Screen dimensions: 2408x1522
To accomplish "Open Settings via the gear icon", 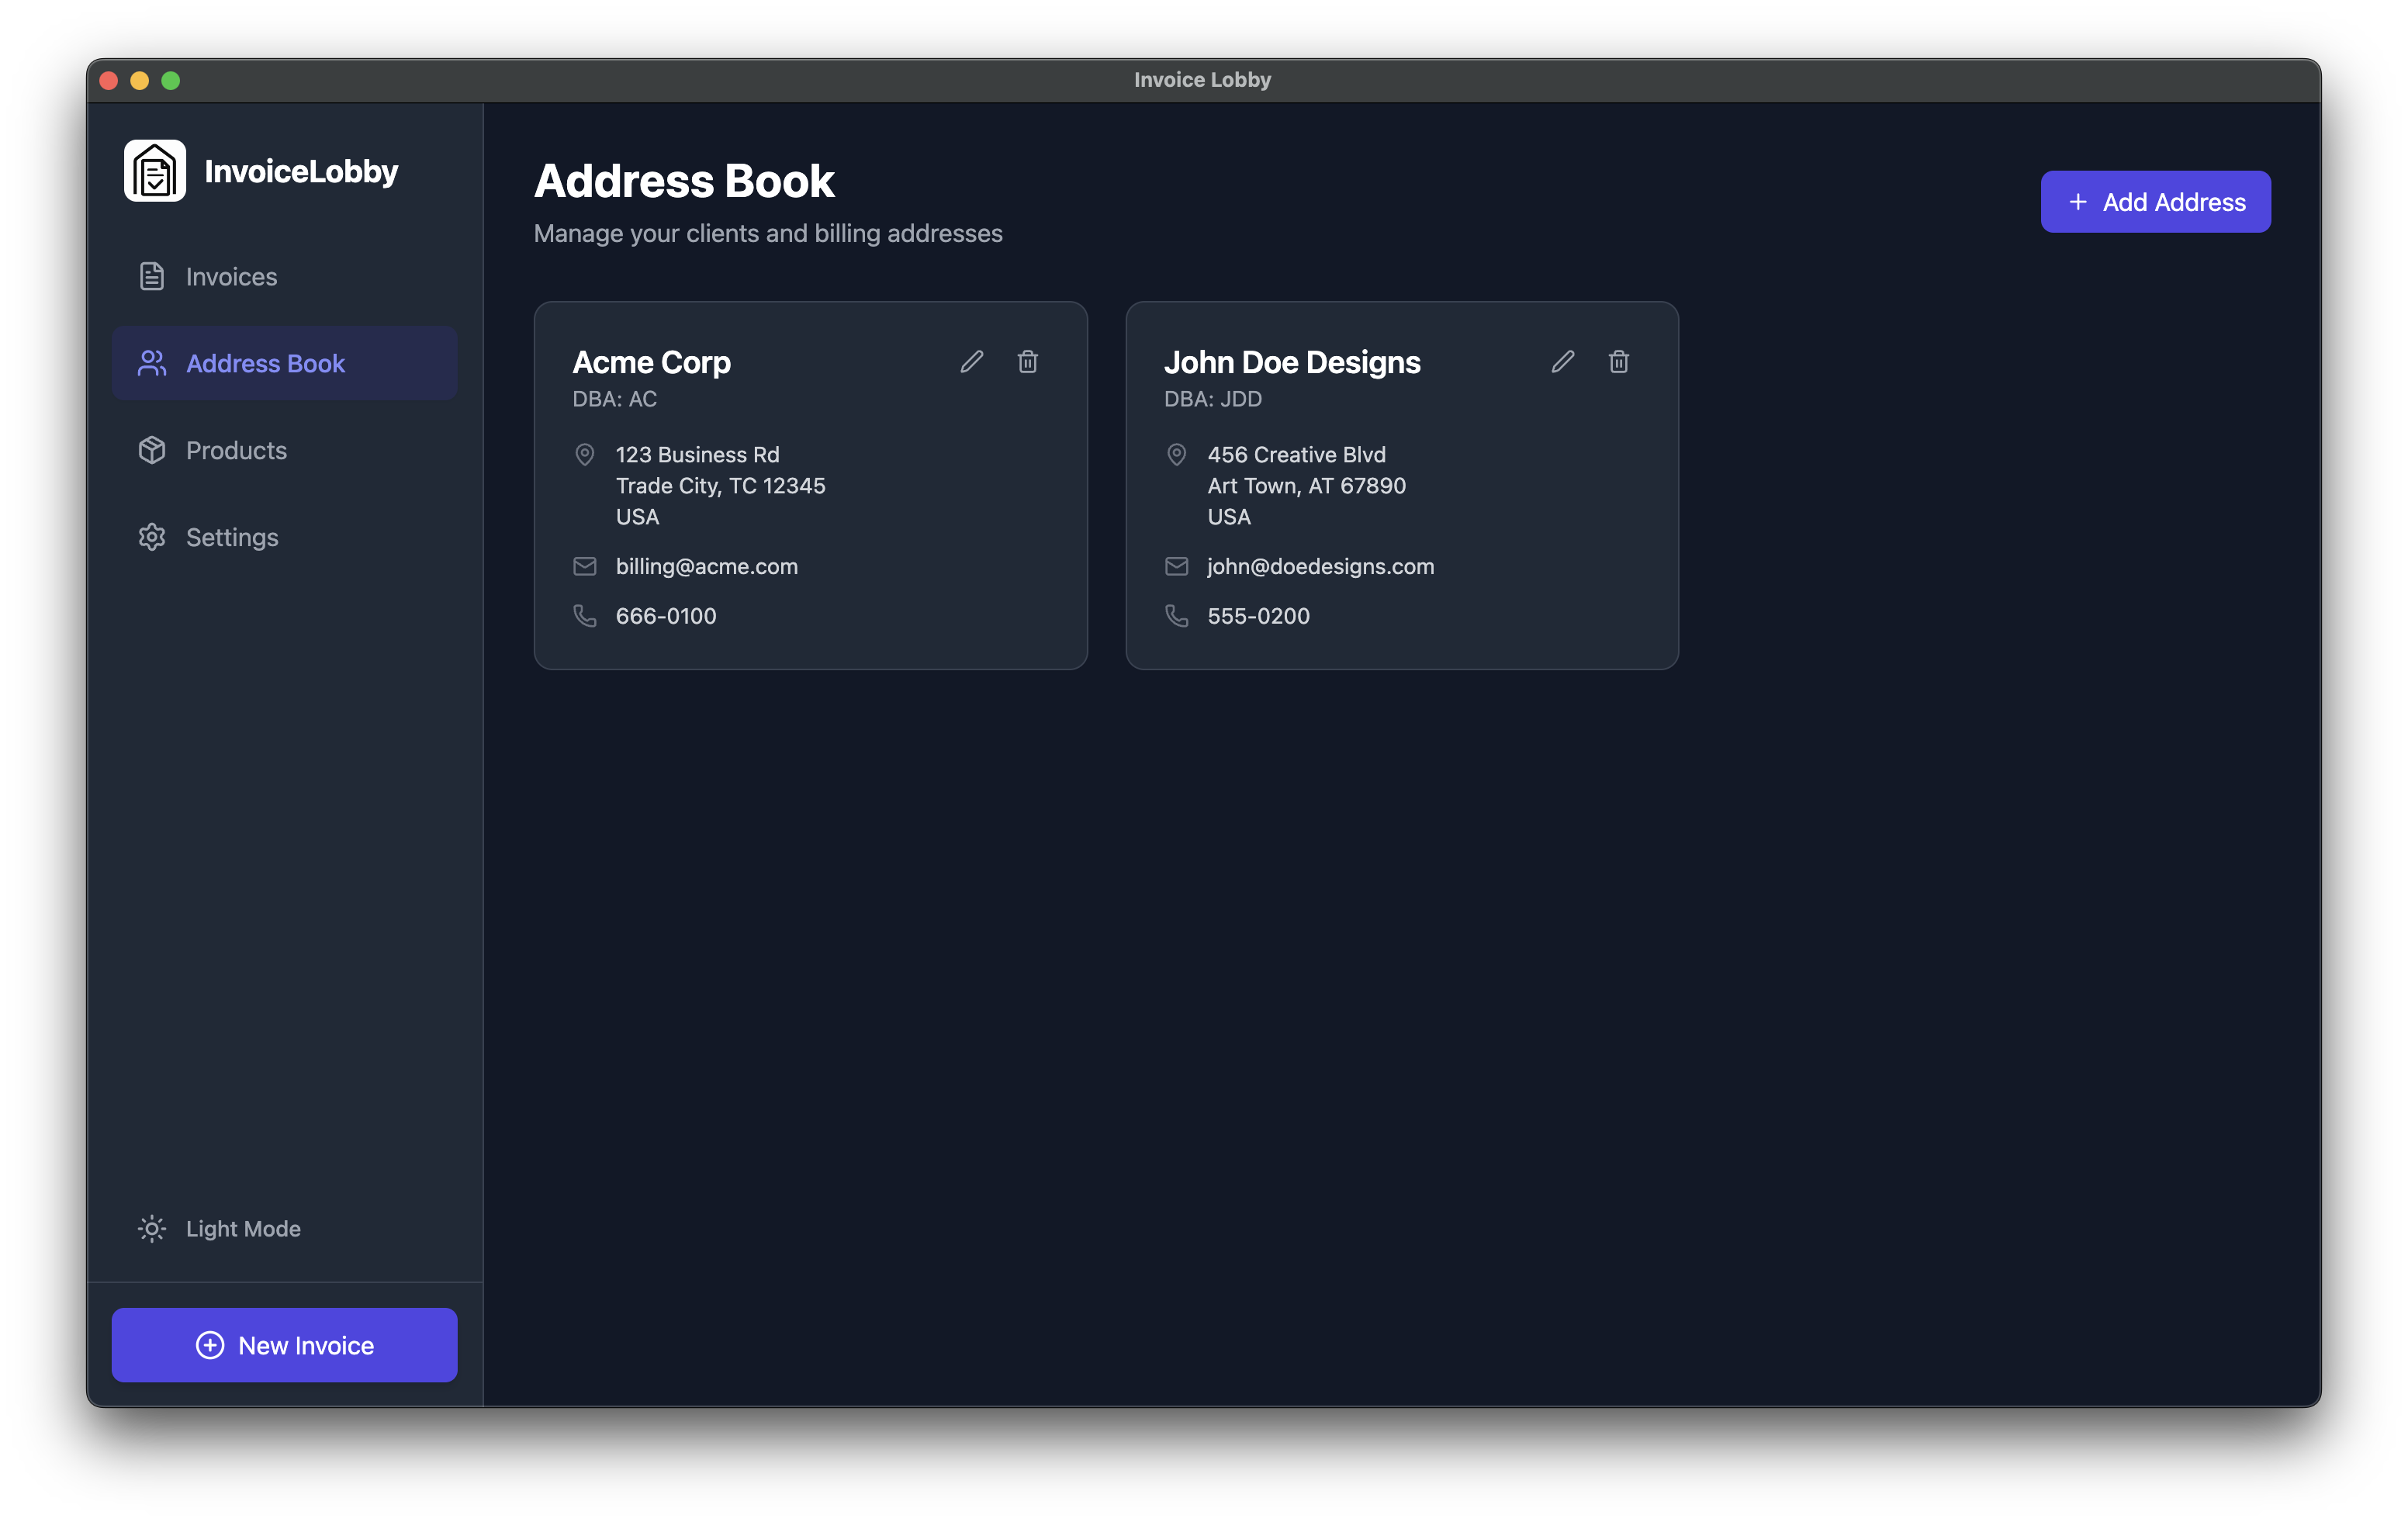I will [152, 537].
